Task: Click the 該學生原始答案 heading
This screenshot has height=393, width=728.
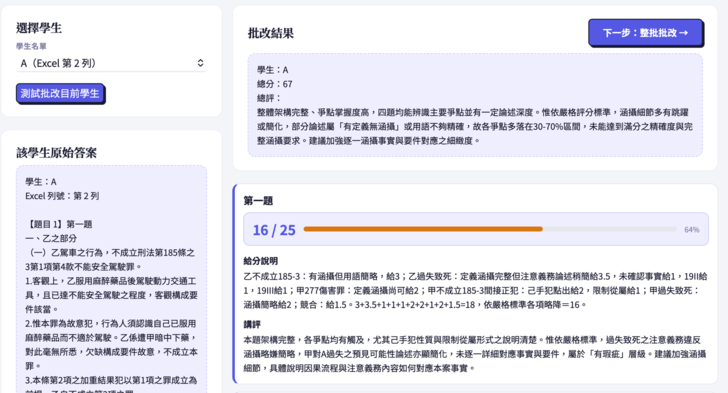Action: [56, 152]
